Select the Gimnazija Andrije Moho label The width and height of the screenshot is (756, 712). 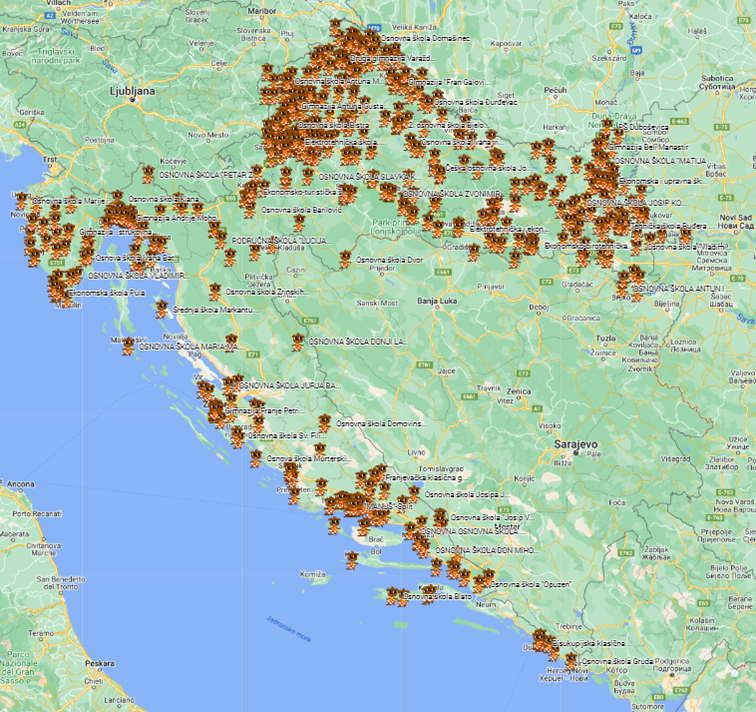coord(176,218)
